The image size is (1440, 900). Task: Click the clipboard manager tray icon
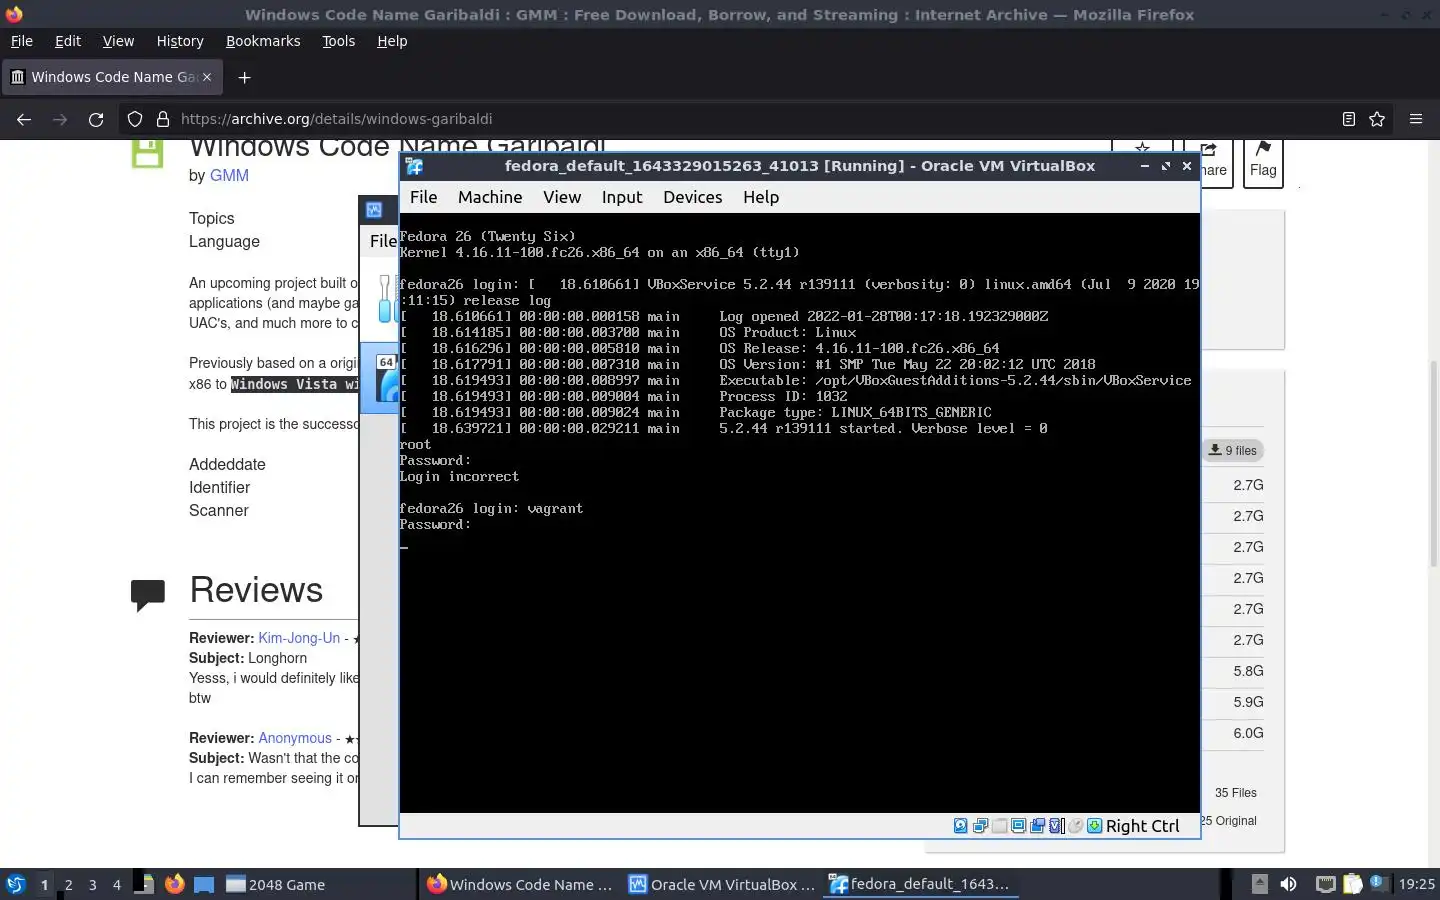click(x=1353, y=884)
